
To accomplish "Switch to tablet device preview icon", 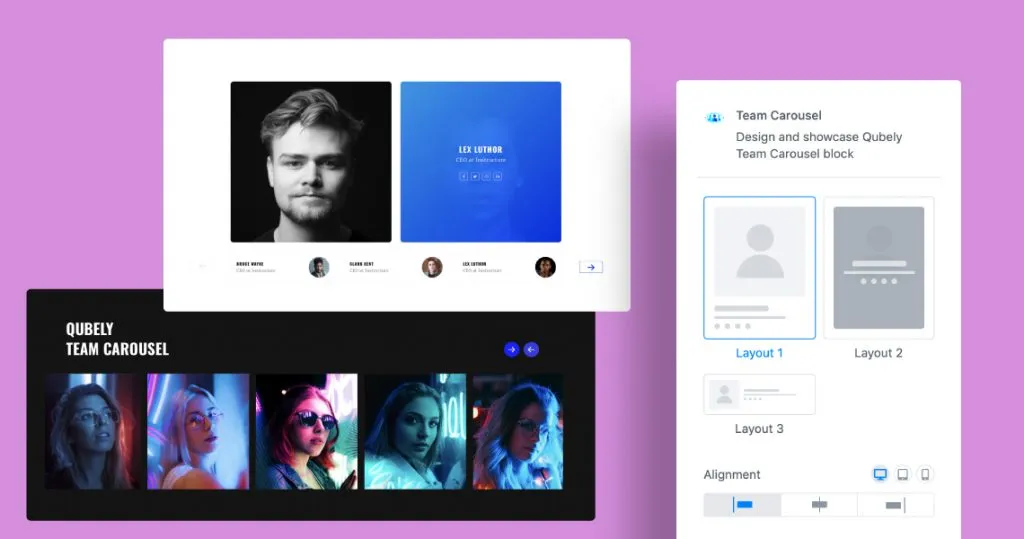I will [902, 474].
